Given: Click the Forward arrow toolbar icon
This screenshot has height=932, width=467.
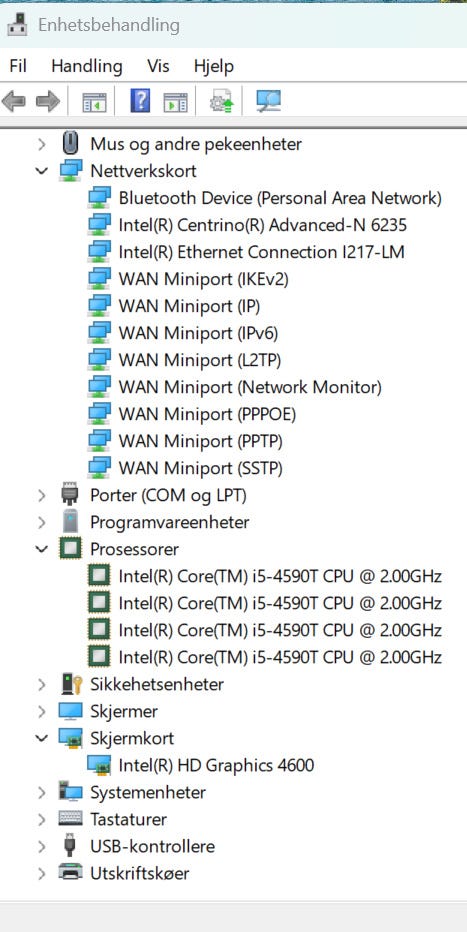Looking at the screenshot, I should coord(48,102).
